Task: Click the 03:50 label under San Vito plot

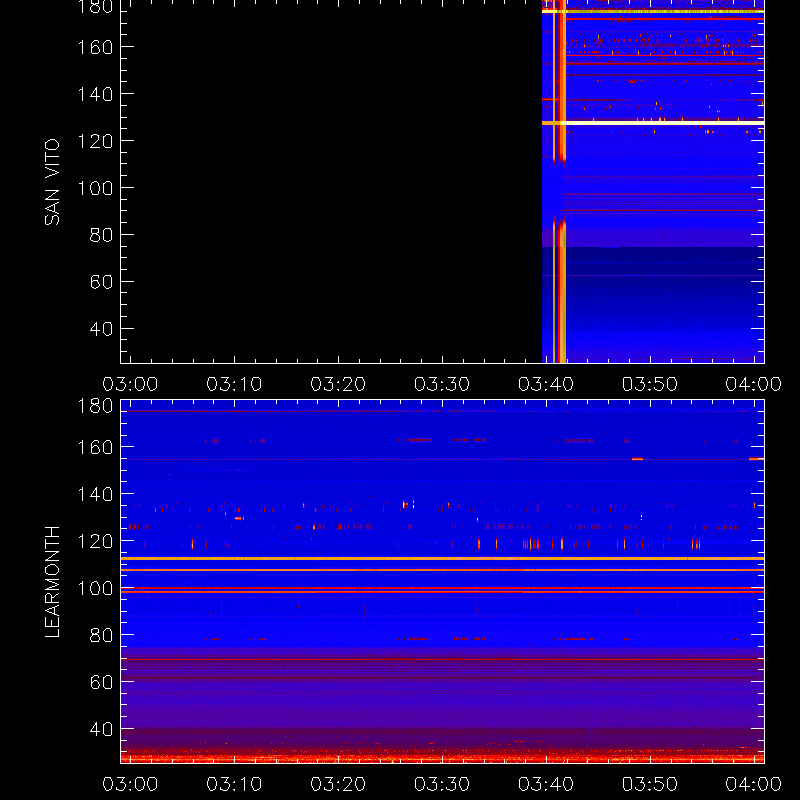Action: 649,384
